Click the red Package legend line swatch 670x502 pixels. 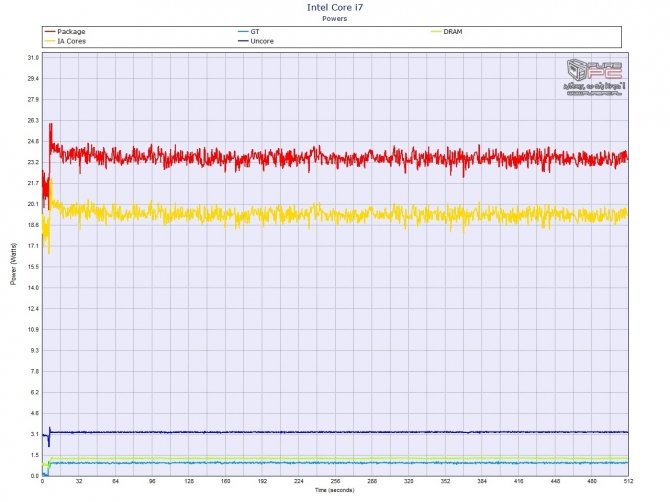50,32
